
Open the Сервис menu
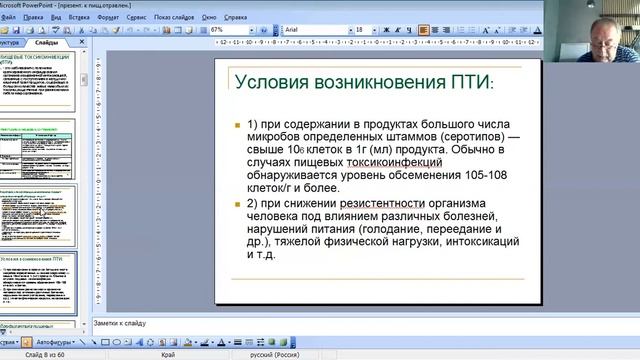pos(136,18)
